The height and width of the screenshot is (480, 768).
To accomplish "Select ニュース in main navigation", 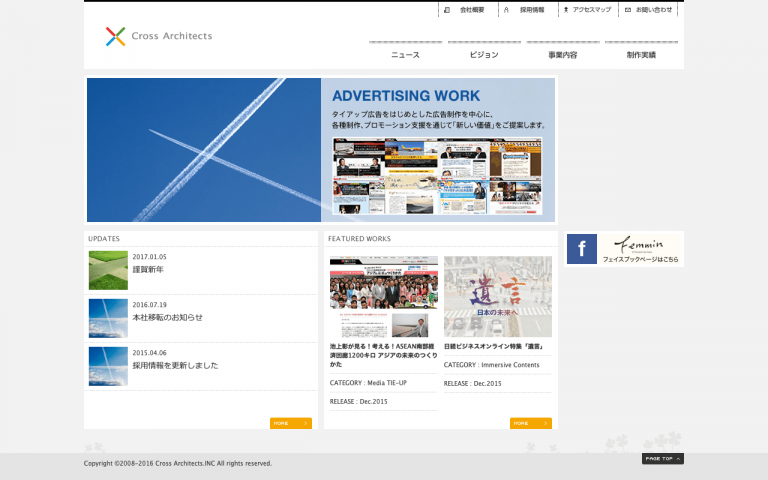I will click(406, 54).
